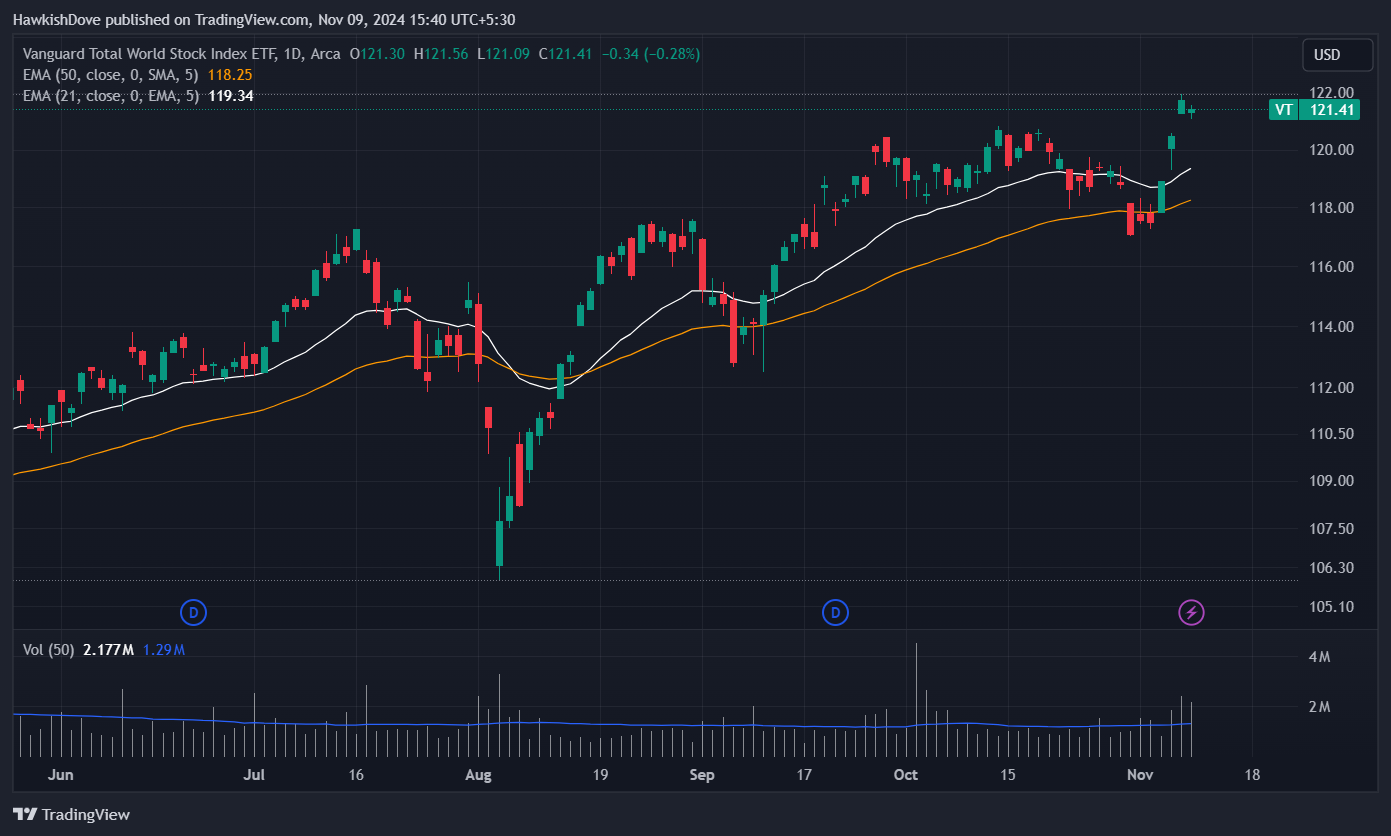Click the Aug label on time axis
Screen dimensions: 1391x836
pyautogui.click(x=479, y=775)
